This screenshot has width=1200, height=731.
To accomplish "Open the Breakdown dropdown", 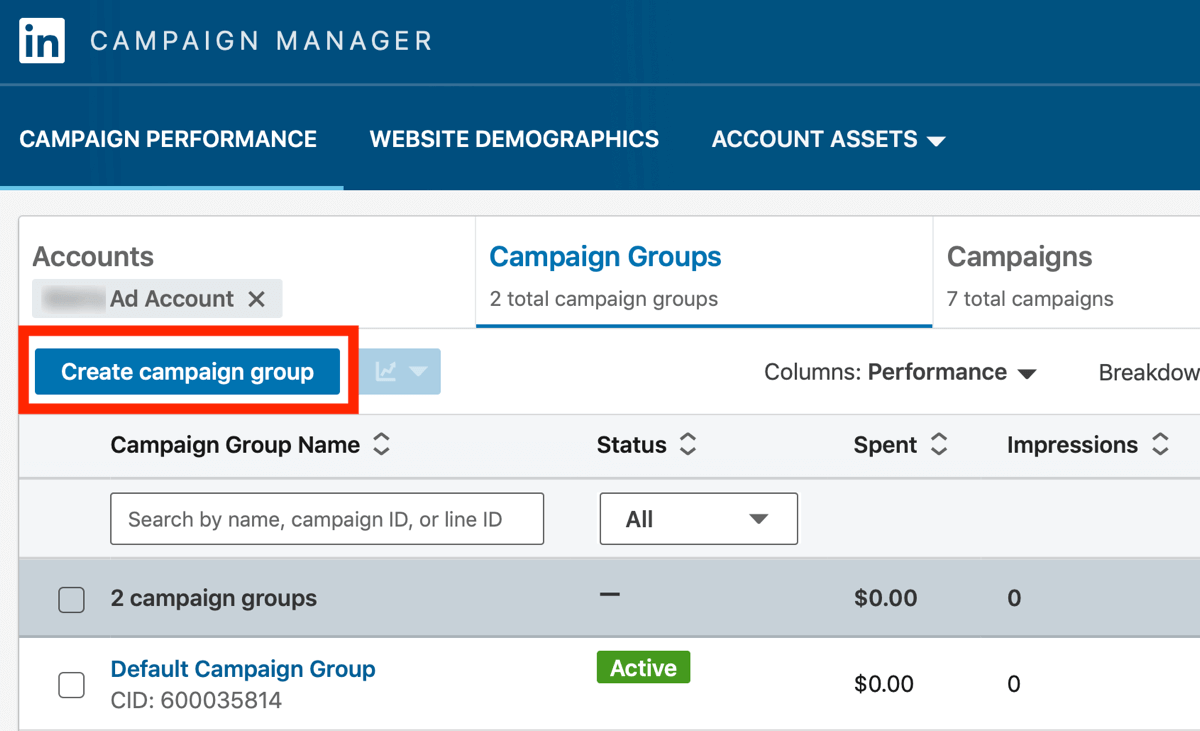I will point(1149,372).
